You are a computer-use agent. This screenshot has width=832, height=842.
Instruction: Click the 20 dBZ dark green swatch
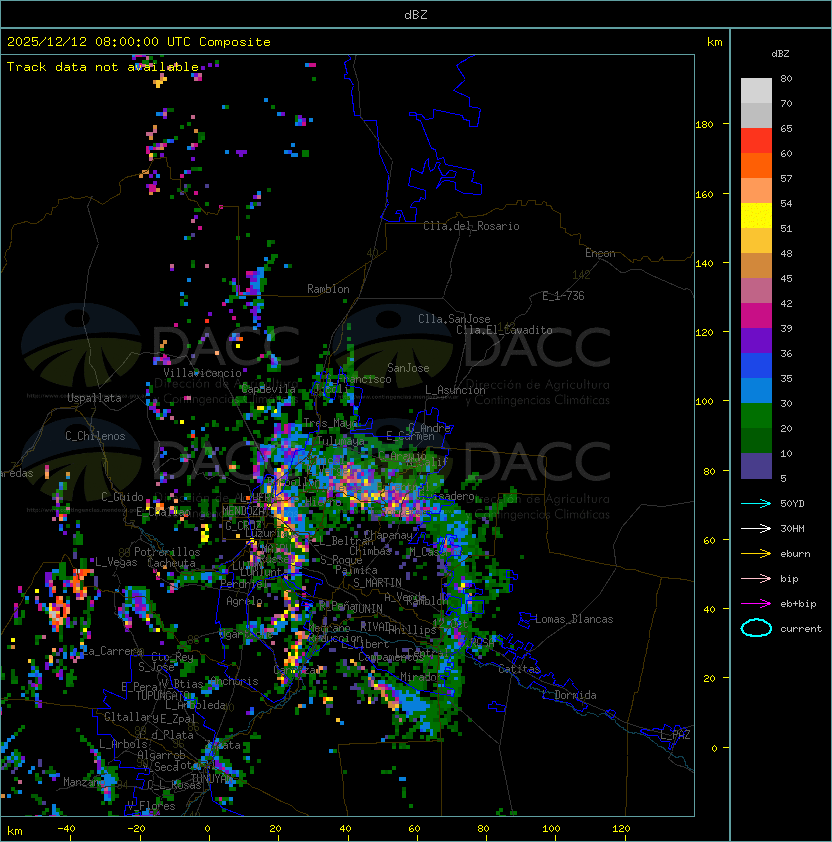pos(756,440)
